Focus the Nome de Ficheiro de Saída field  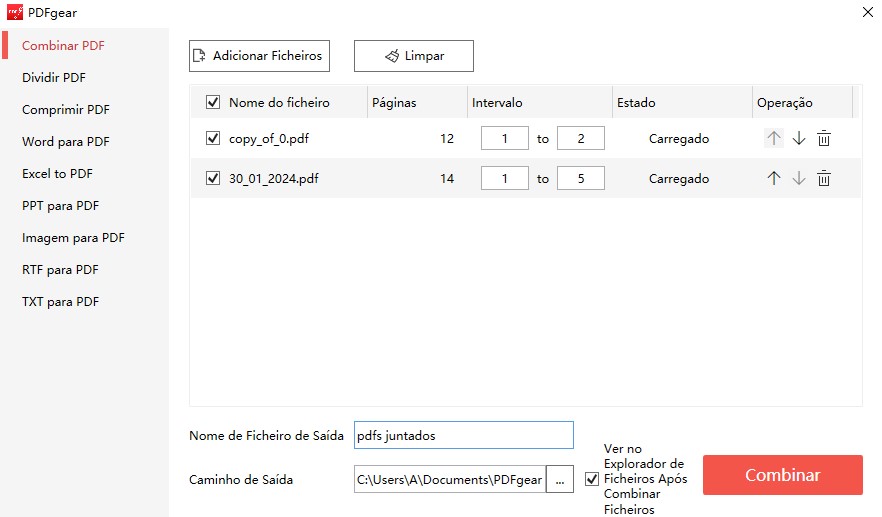(x=464, y=435)
